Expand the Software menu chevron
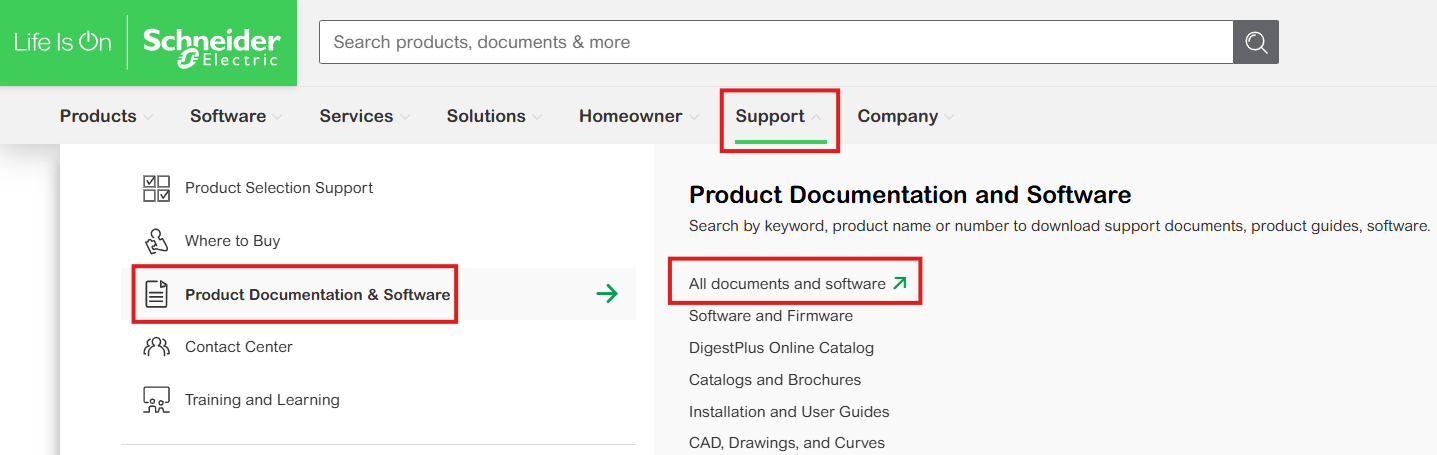The height and width of the screenshot is (455, 1437). [277, 117]
